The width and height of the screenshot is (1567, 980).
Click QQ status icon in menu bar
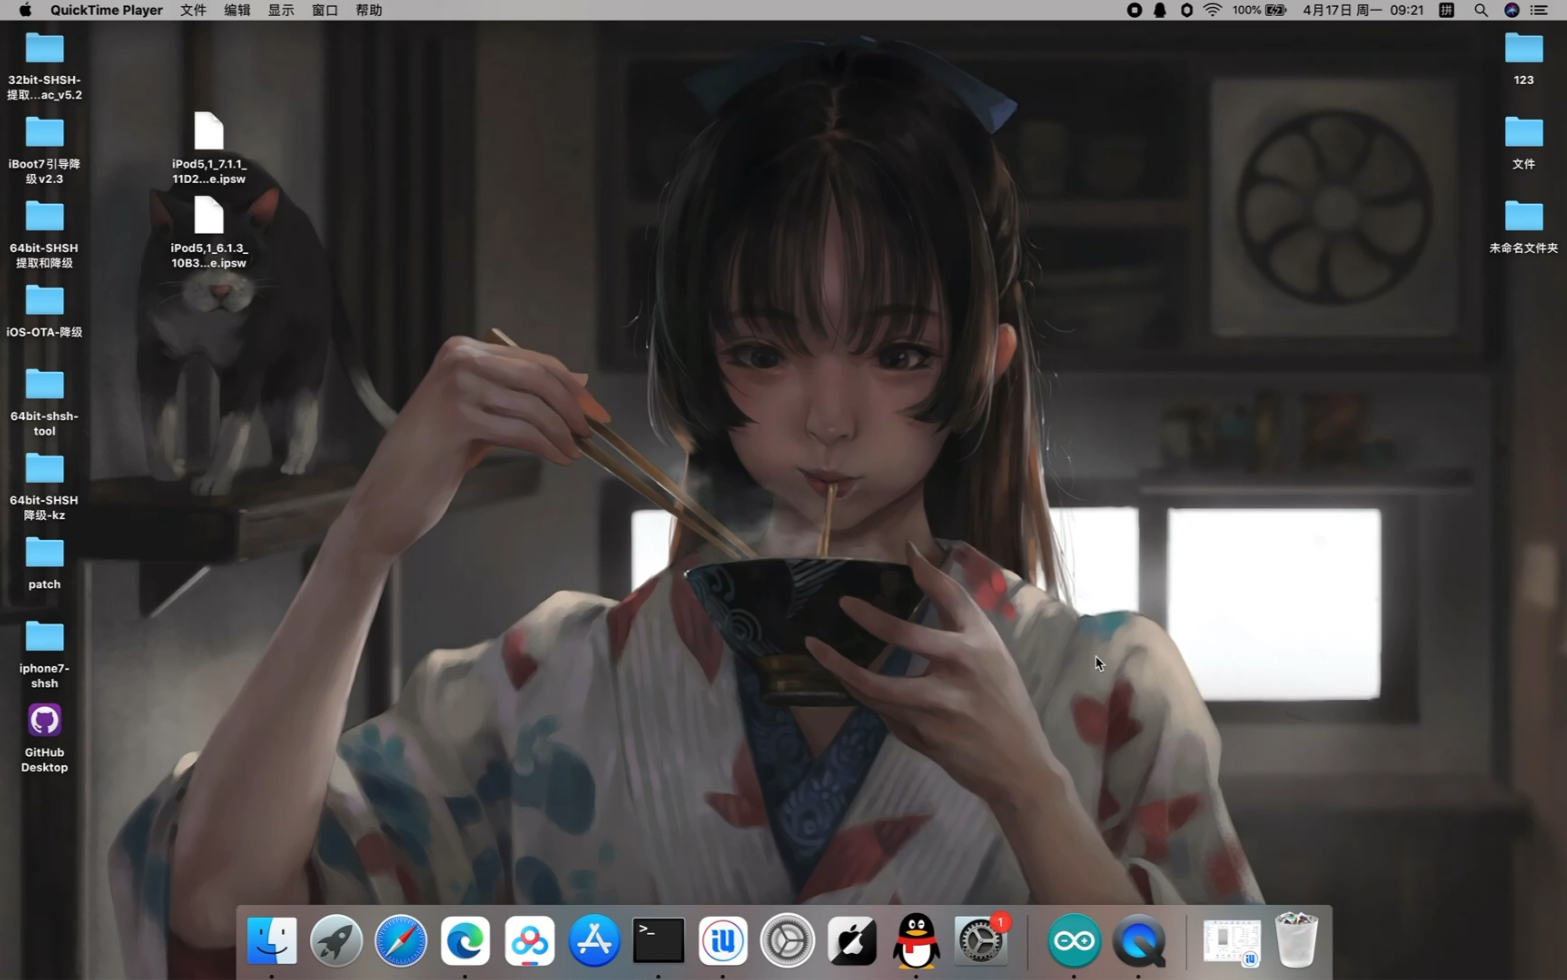[1160, 10]
